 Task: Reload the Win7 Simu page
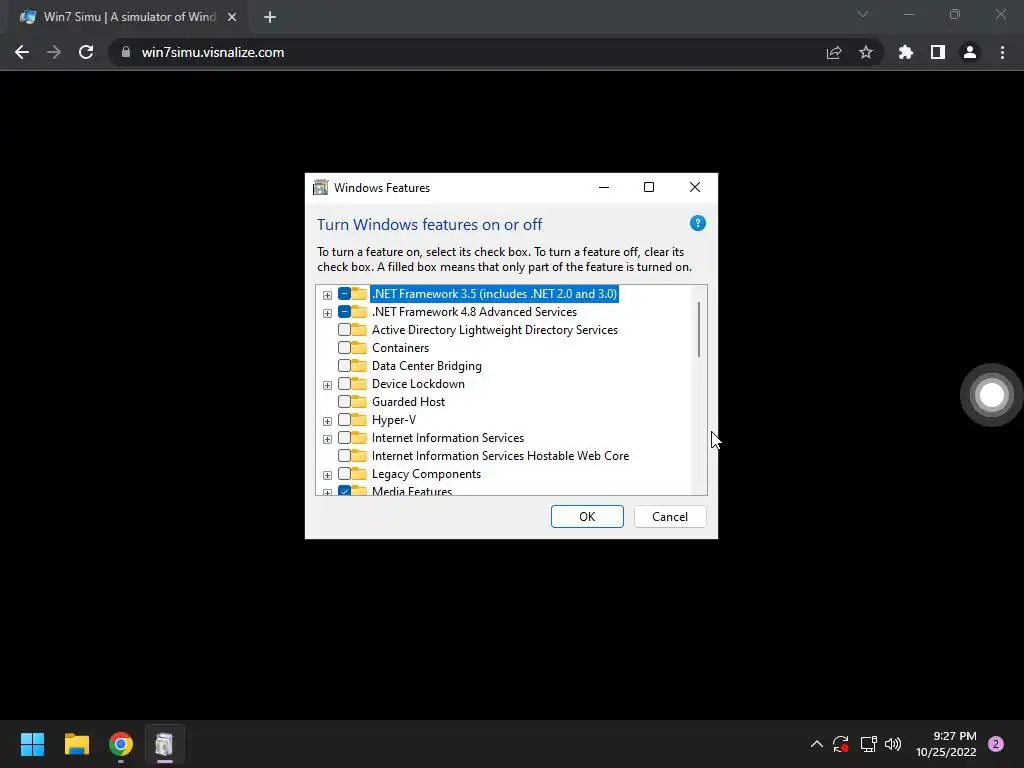point(86,52)
